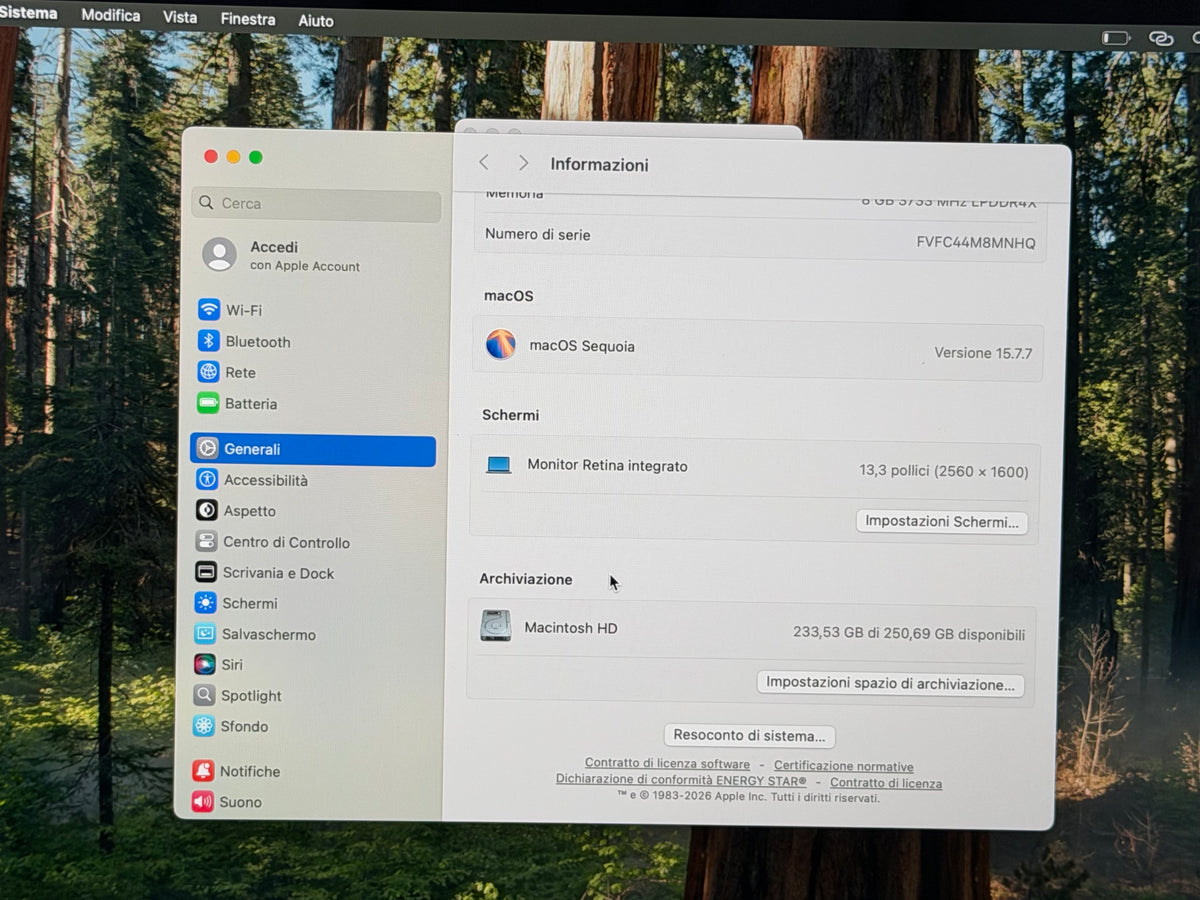Select the Bluetooth icon in sidebar
Viewport: 1200px width, 900px height.
(208, 341)
